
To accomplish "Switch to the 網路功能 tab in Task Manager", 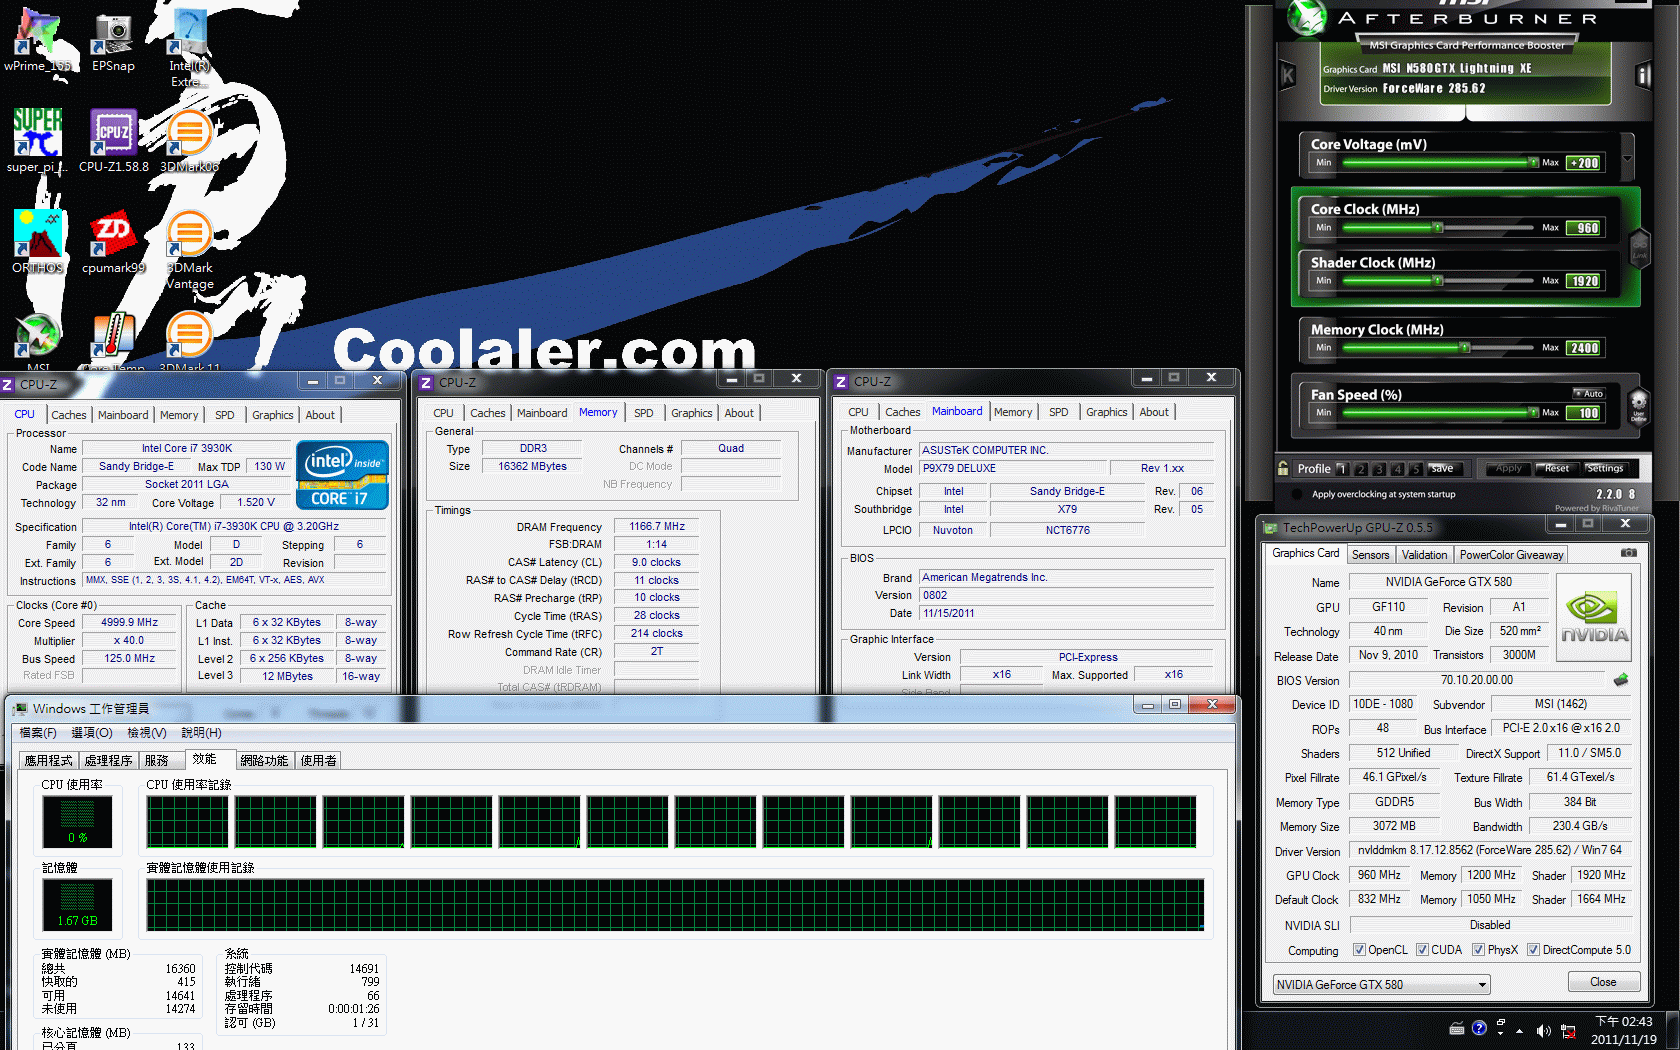I will click(264, 761).
